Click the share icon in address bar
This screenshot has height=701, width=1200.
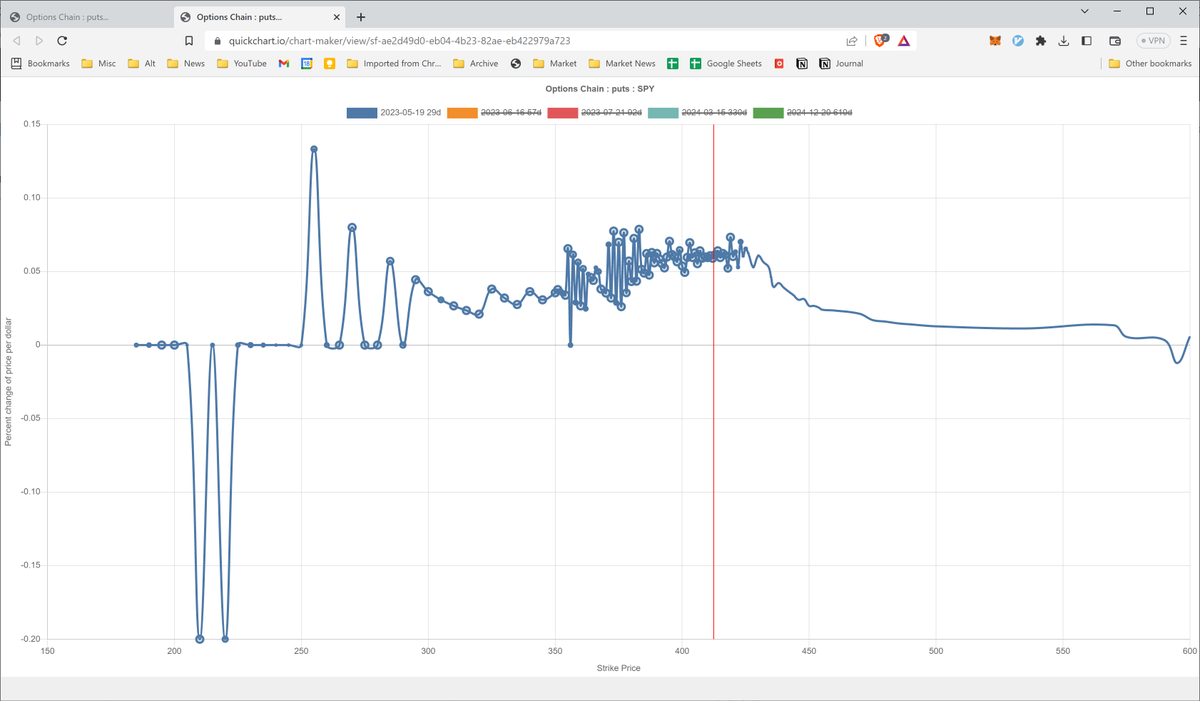(x=851, y=41)
